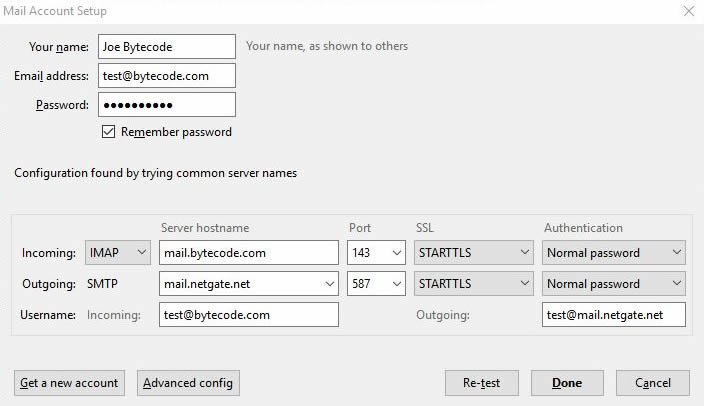Focus the Password field
This screenshot has width=704, height=406.
coord(166,105)
